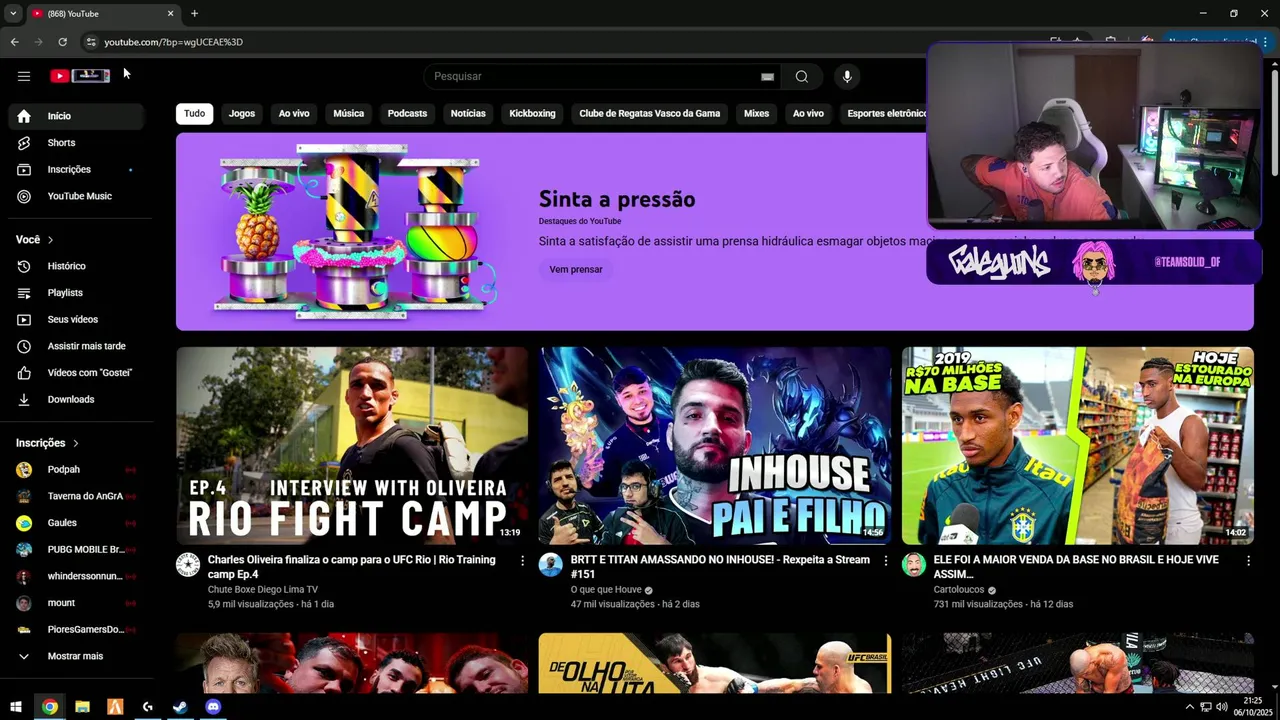1280x720 pixels.
Task: Open mount channel subscription
Action: pos(76,603)
